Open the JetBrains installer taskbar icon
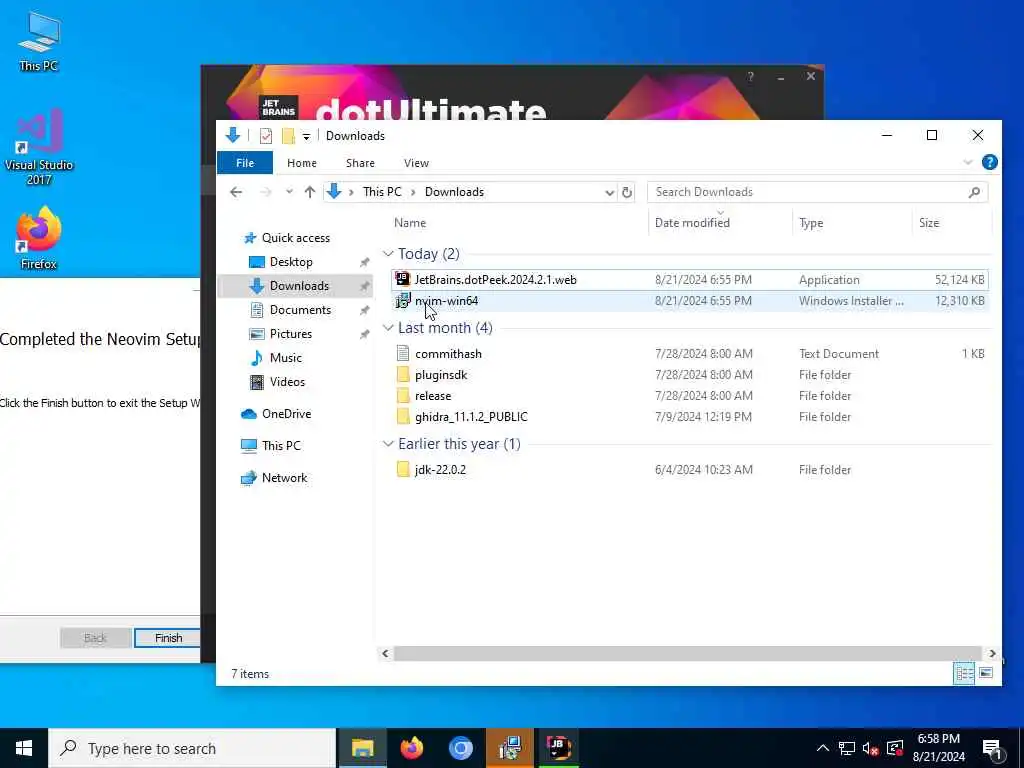This screenshot has height=768, width=1024. pyautogui.click(x=558, y=748)
